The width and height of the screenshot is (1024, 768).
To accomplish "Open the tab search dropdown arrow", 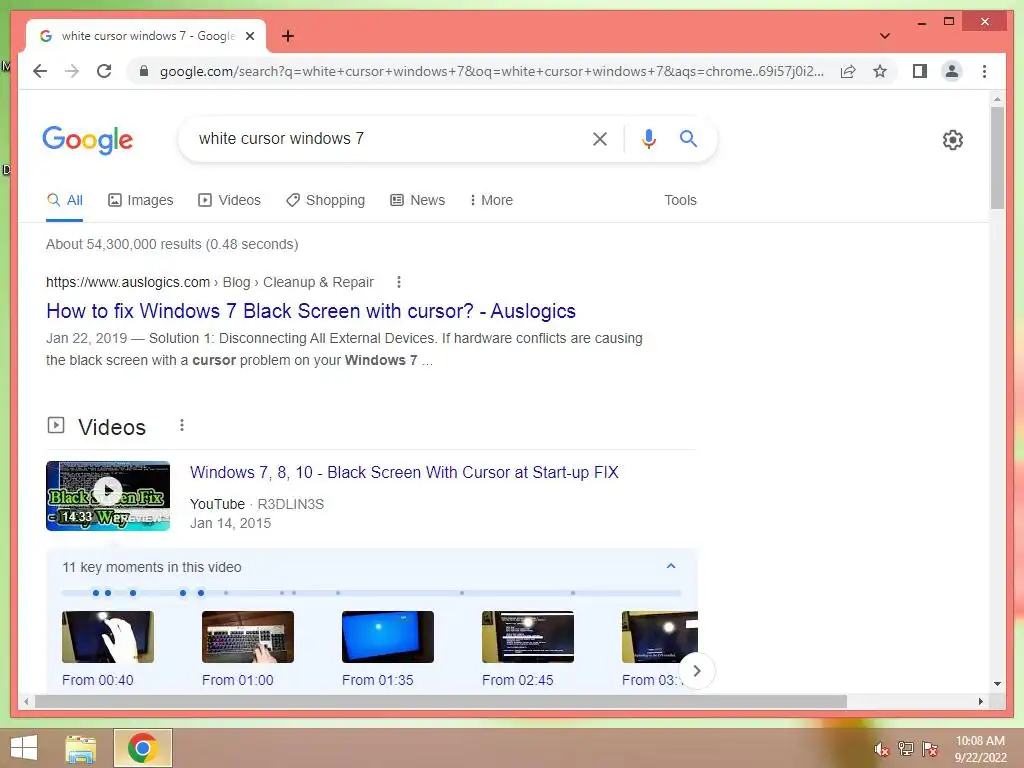I will (884, 36).
